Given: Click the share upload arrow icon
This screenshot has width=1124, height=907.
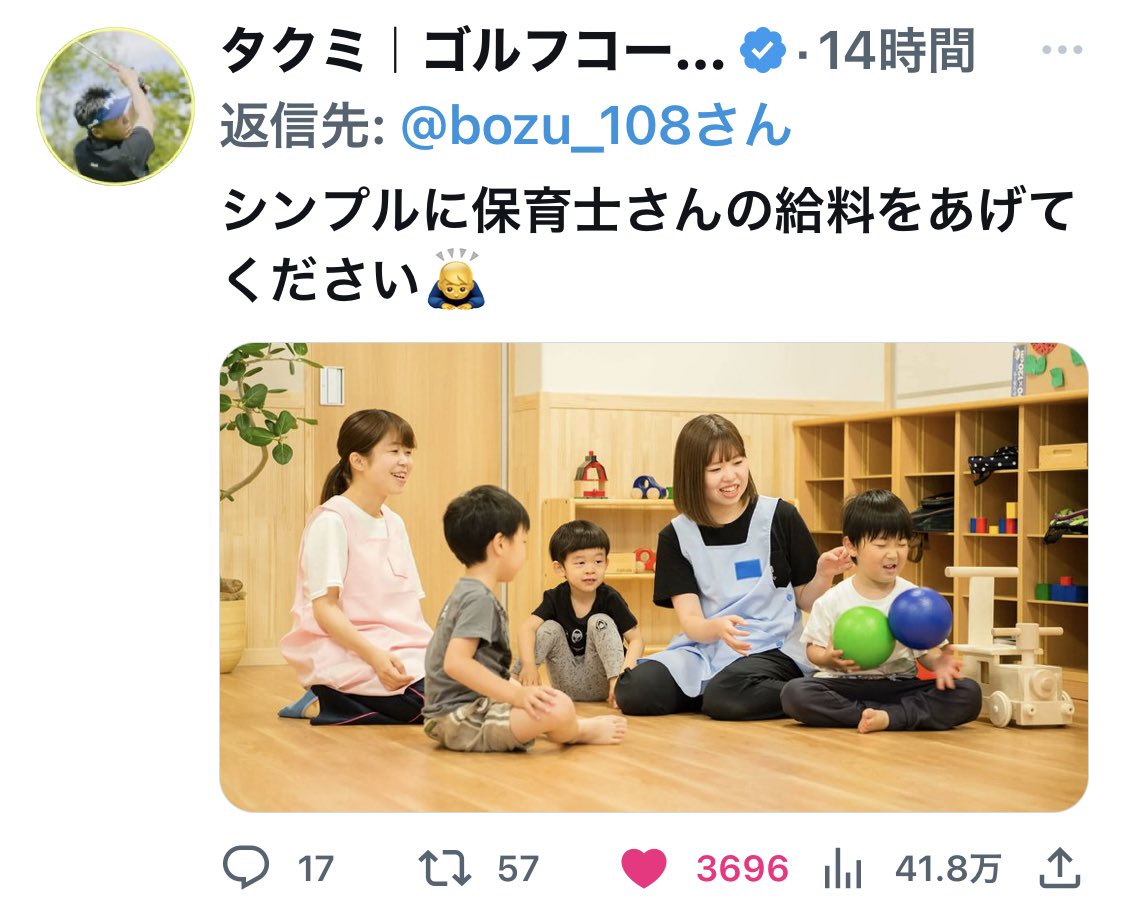Looking at the screenshot, I should pyautogui.click(x=1059, y=867).
